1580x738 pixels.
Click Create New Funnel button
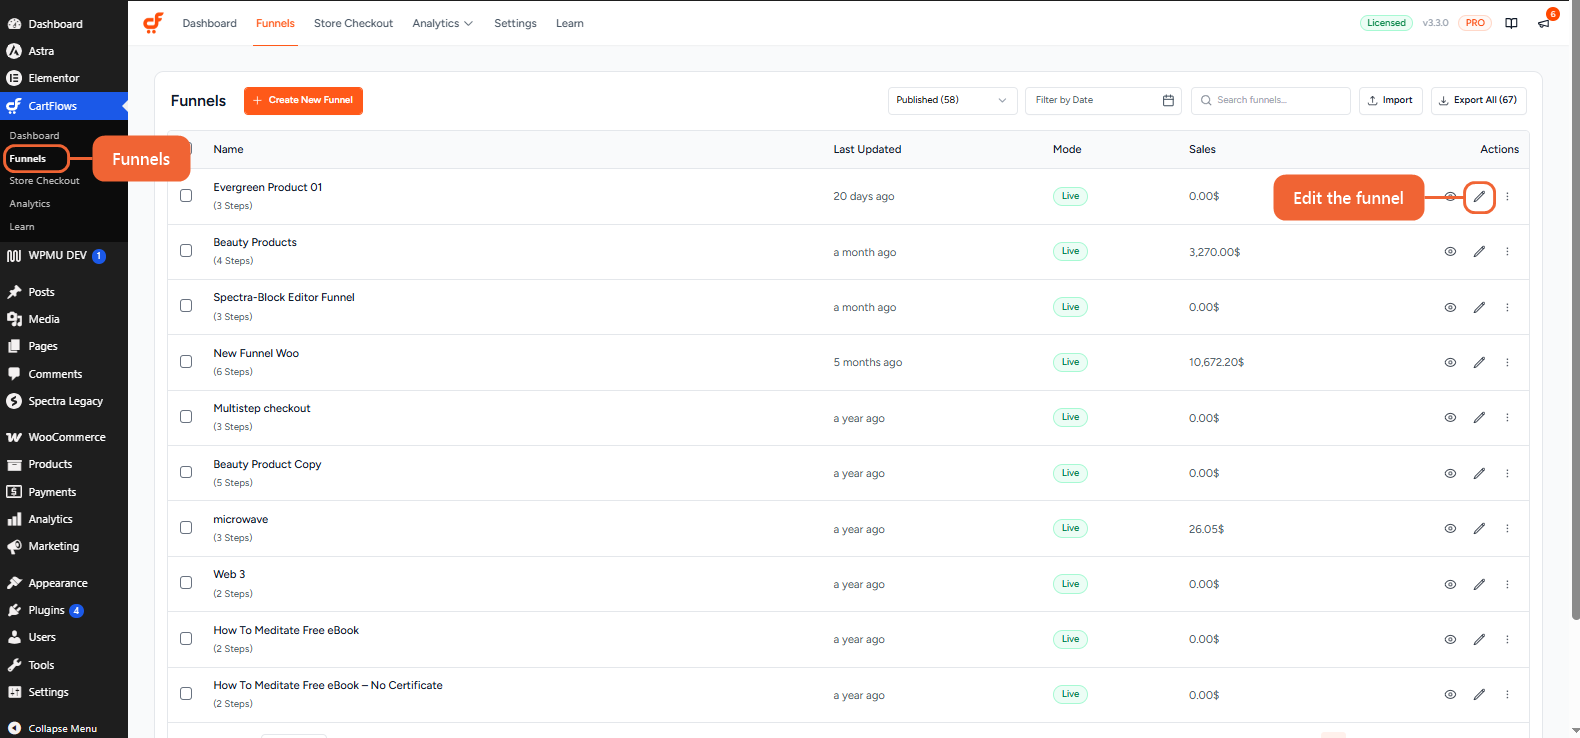coord(303,100)
